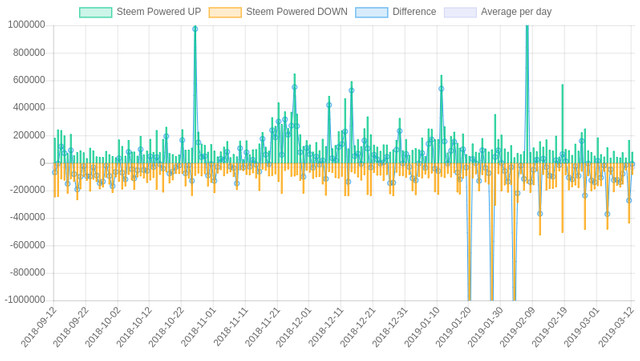Click the 1000000 y-axis label

27,25
